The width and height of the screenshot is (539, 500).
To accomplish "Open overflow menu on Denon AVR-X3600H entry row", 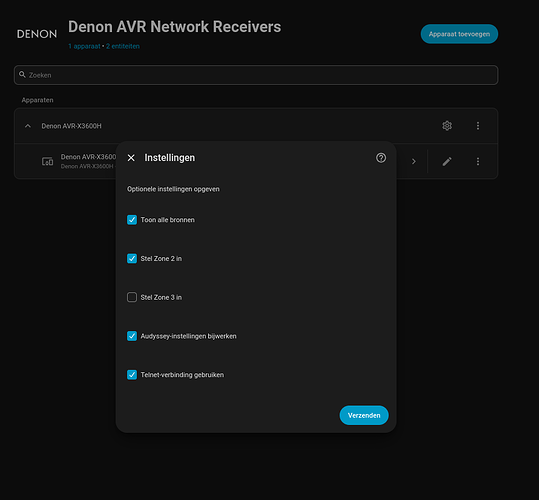I will pyautogui.click(x=478, y=126).
